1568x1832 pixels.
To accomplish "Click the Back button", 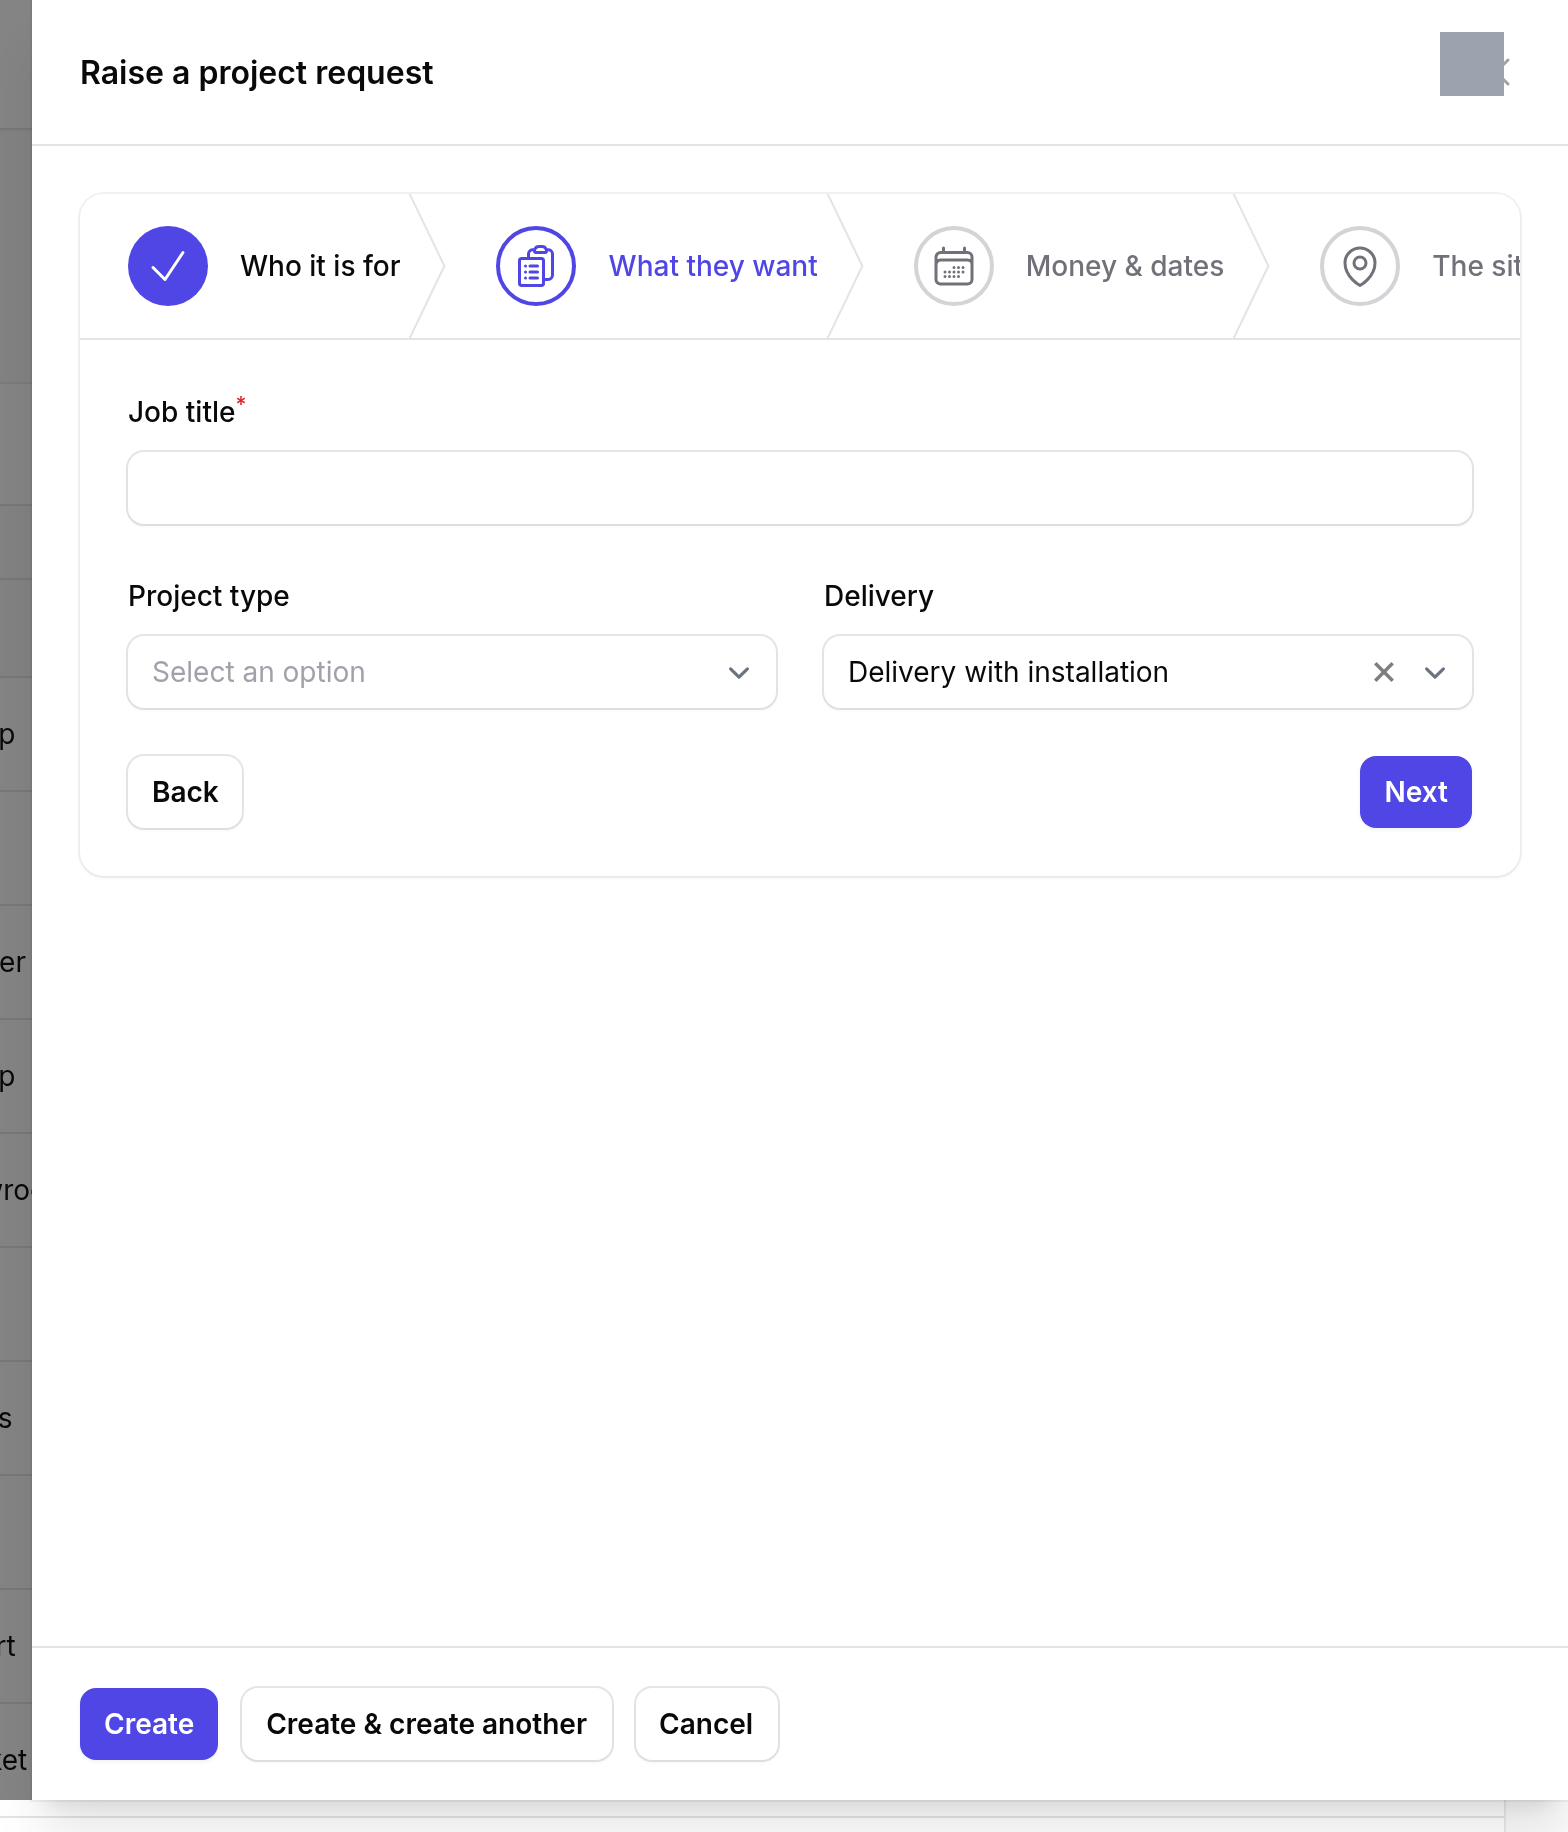I will coord(185,792).
